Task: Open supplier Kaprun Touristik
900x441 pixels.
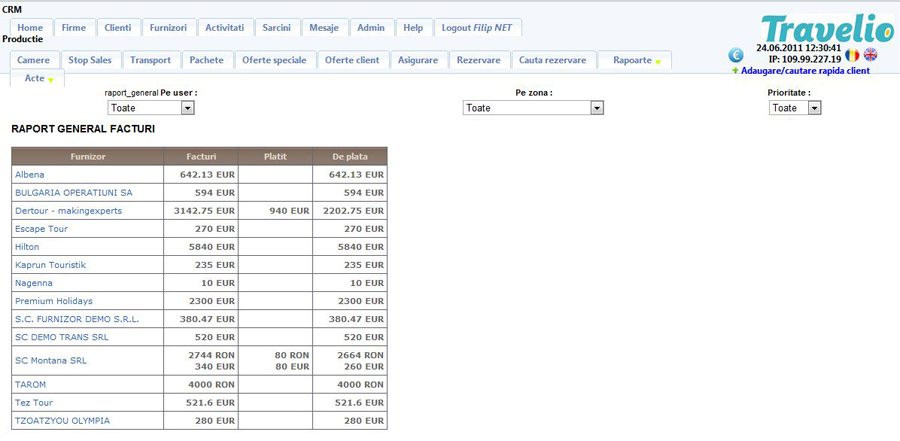Action: pos(51,265)
